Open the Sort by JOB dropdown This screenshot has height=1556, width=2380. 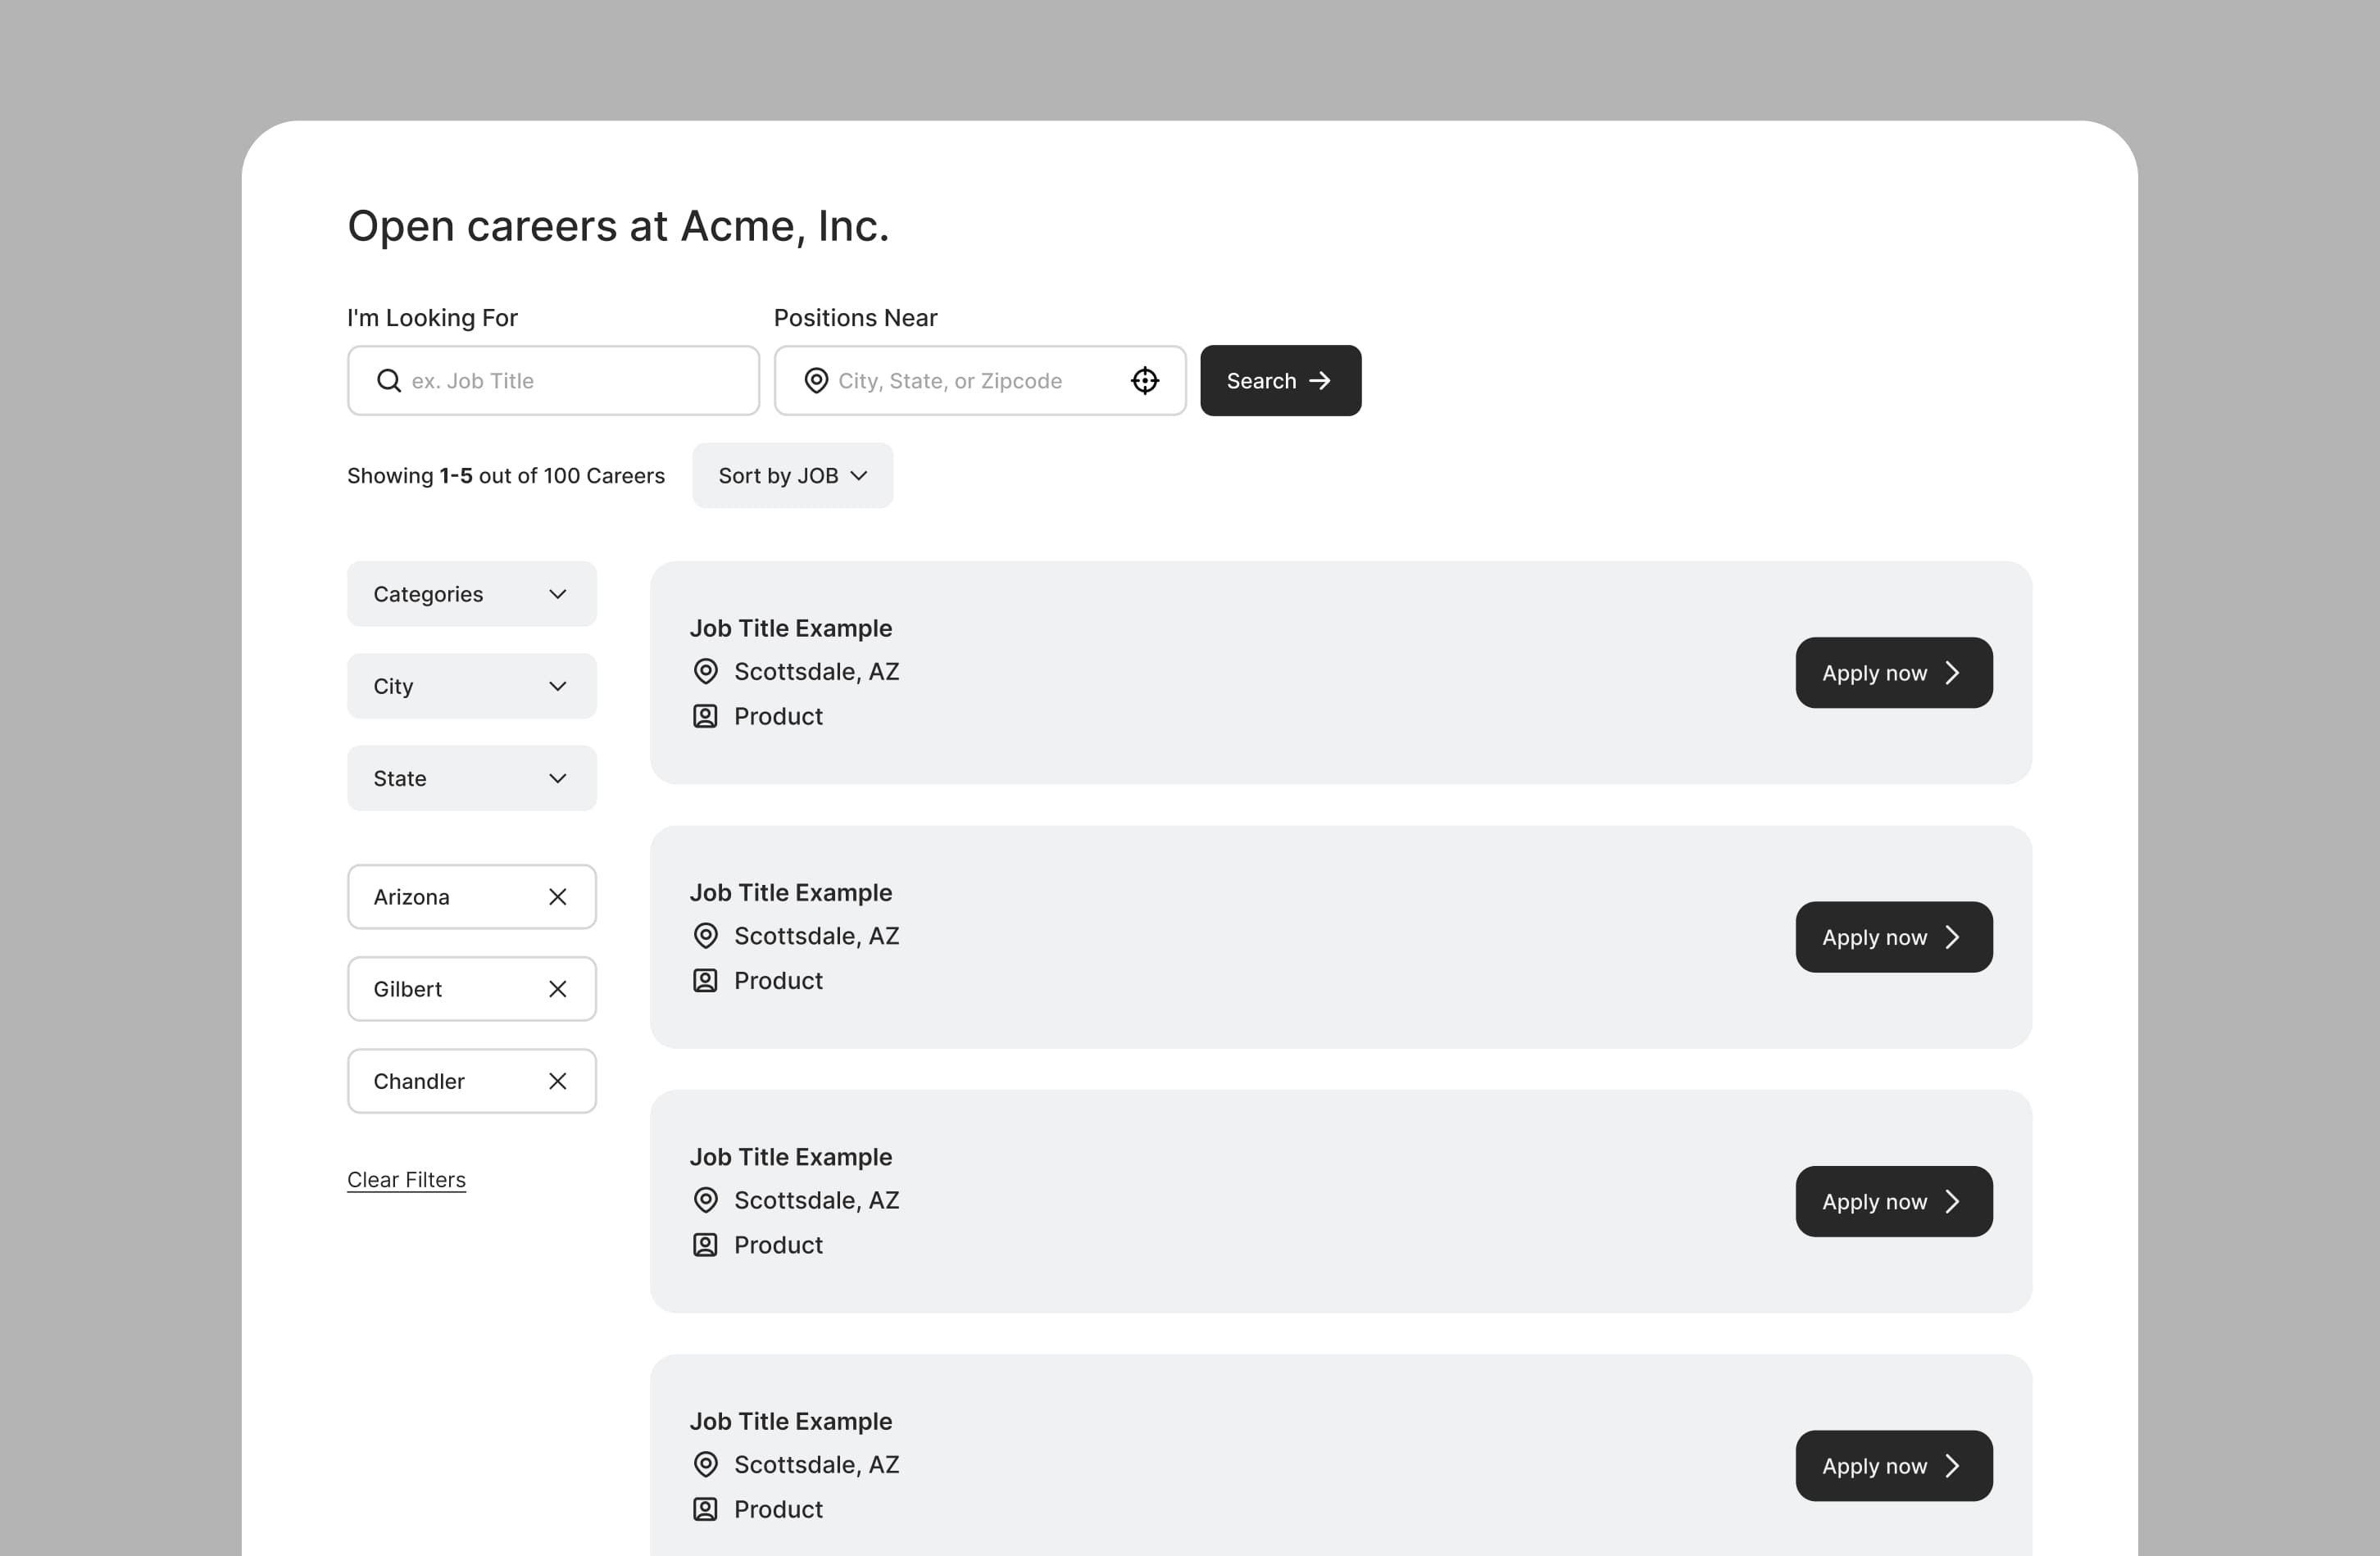click(x=792, y=475)
